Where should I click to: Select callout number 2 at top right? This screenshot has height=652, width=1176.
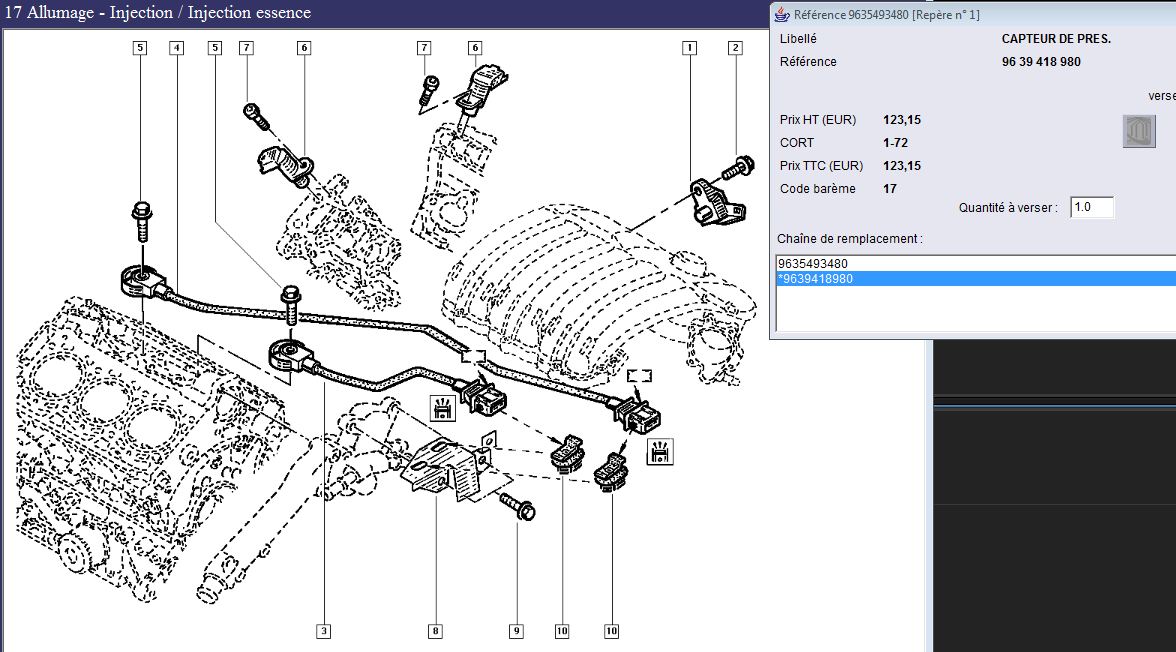pos(736,47)
